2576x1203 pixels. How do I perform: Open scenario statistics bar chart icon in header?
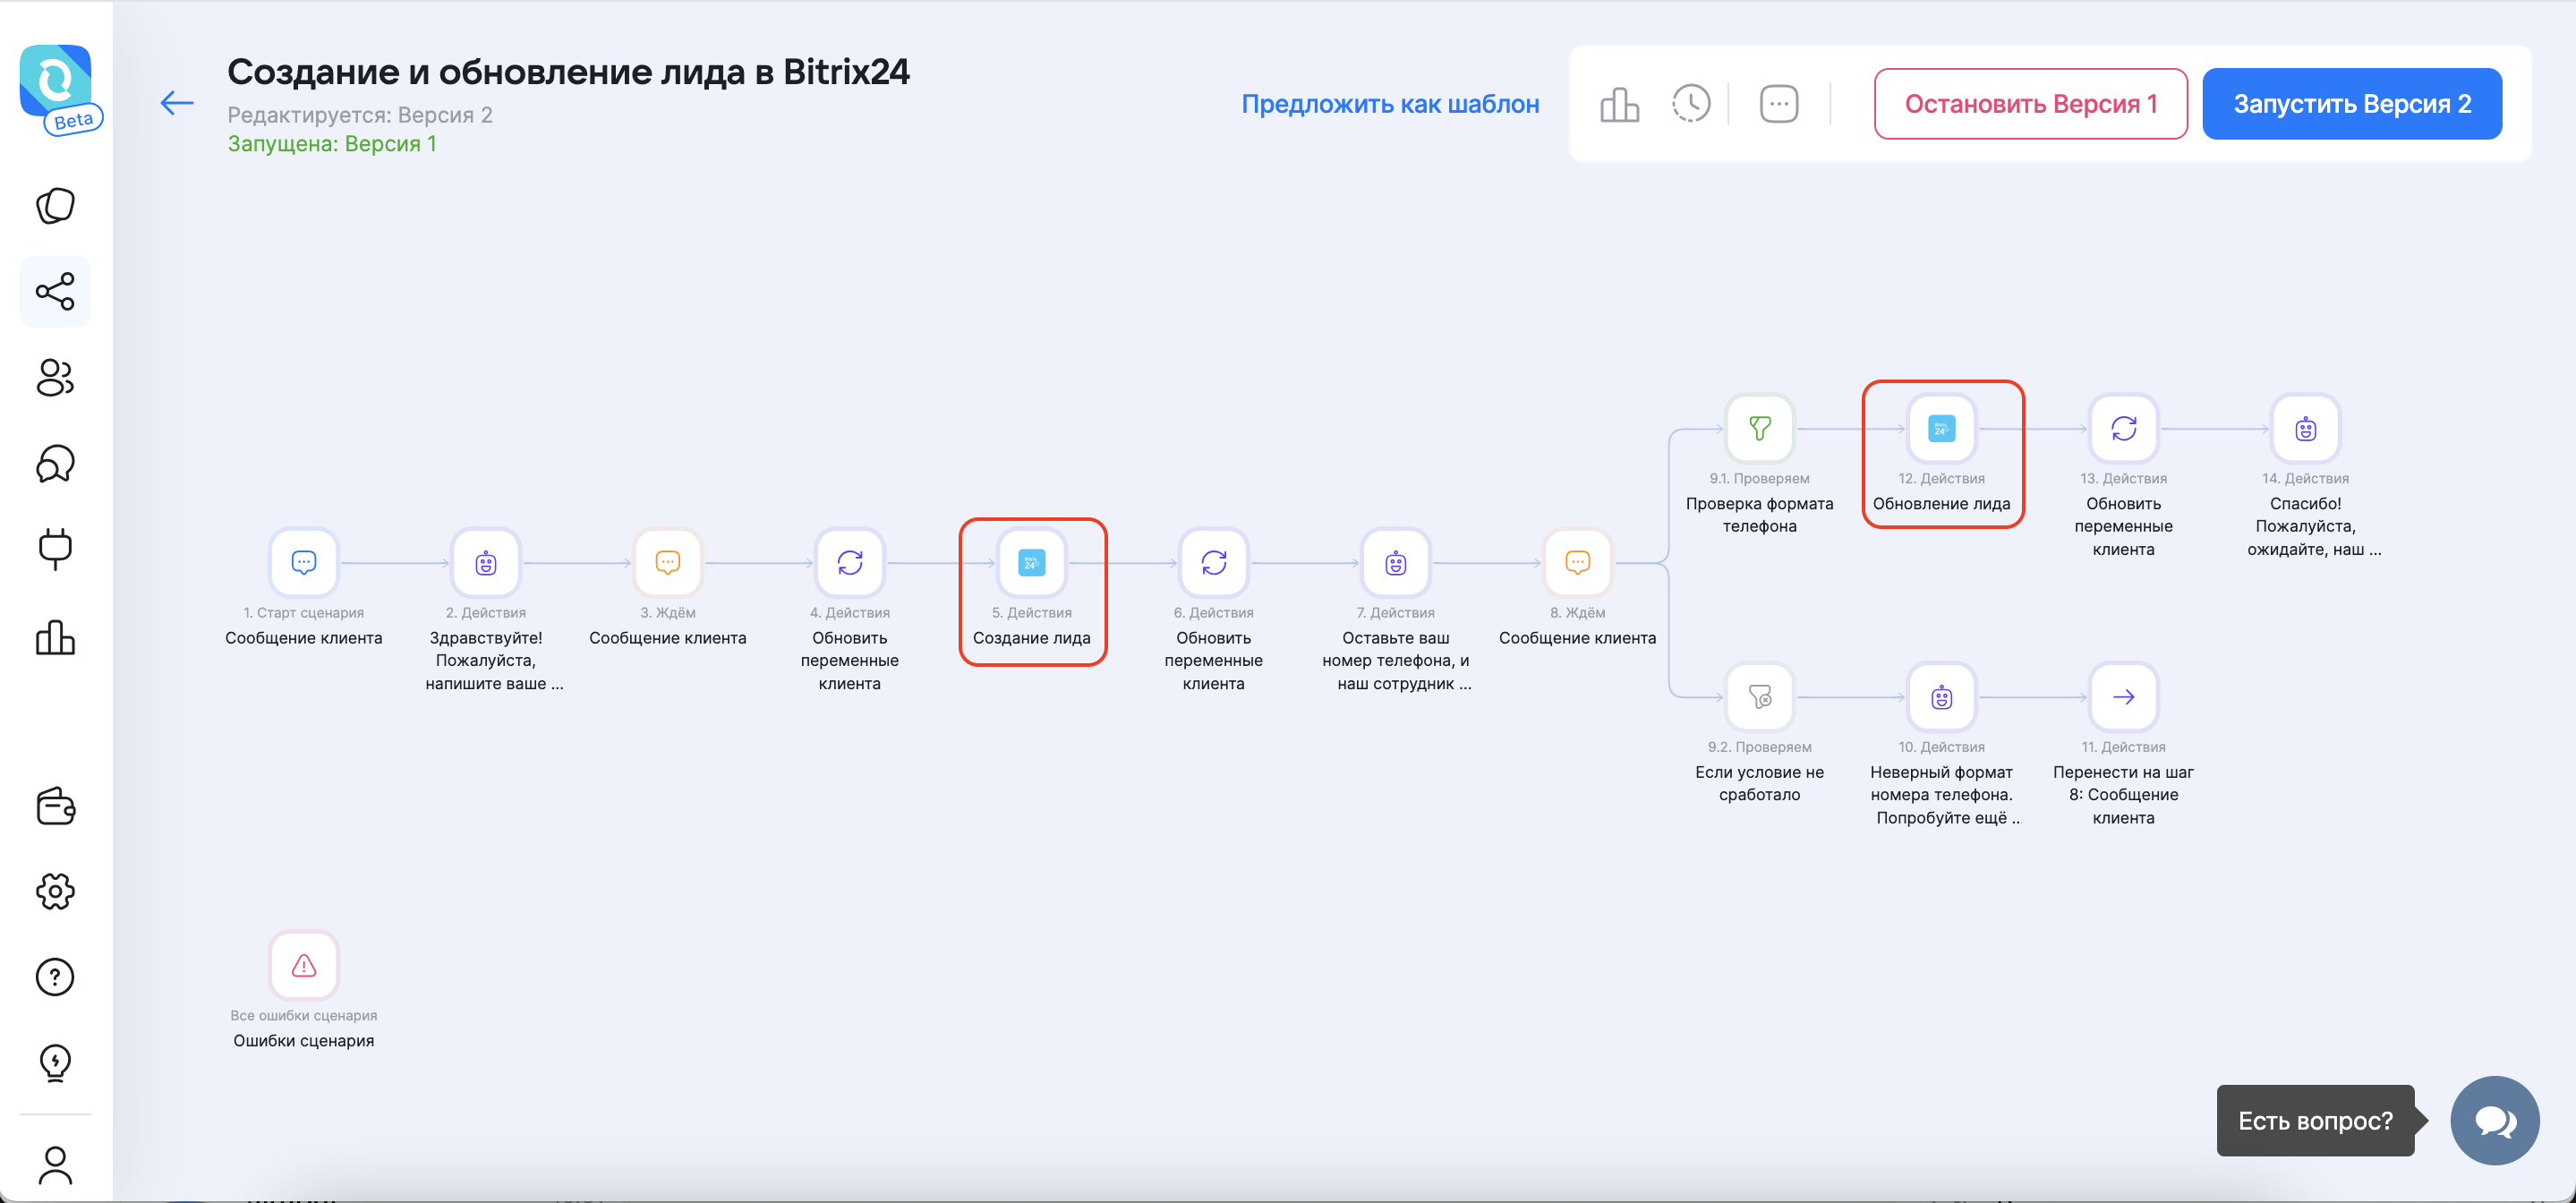[x=1619, y=104]
